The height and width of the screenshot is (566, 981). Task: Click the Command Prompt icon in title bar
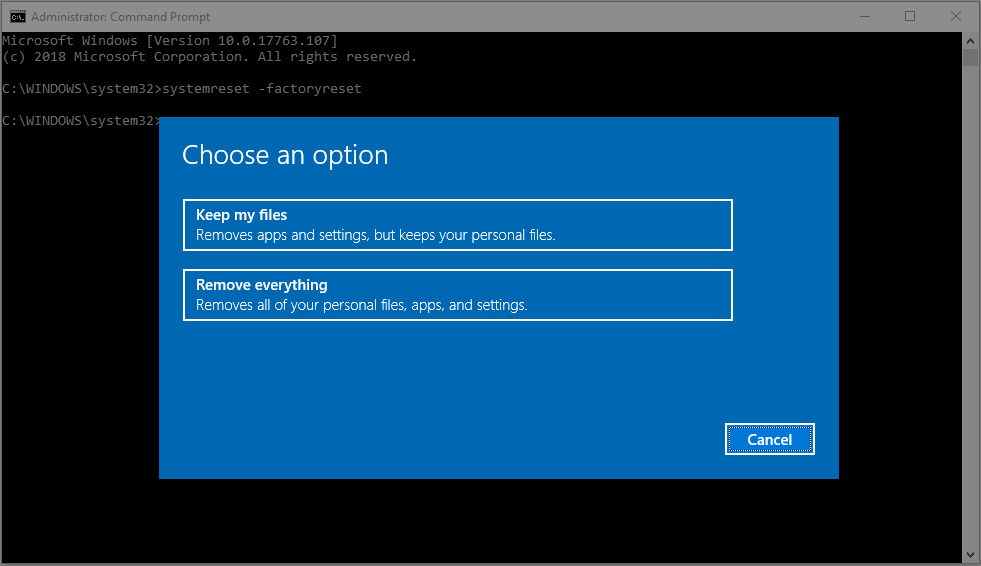(17, 16)
